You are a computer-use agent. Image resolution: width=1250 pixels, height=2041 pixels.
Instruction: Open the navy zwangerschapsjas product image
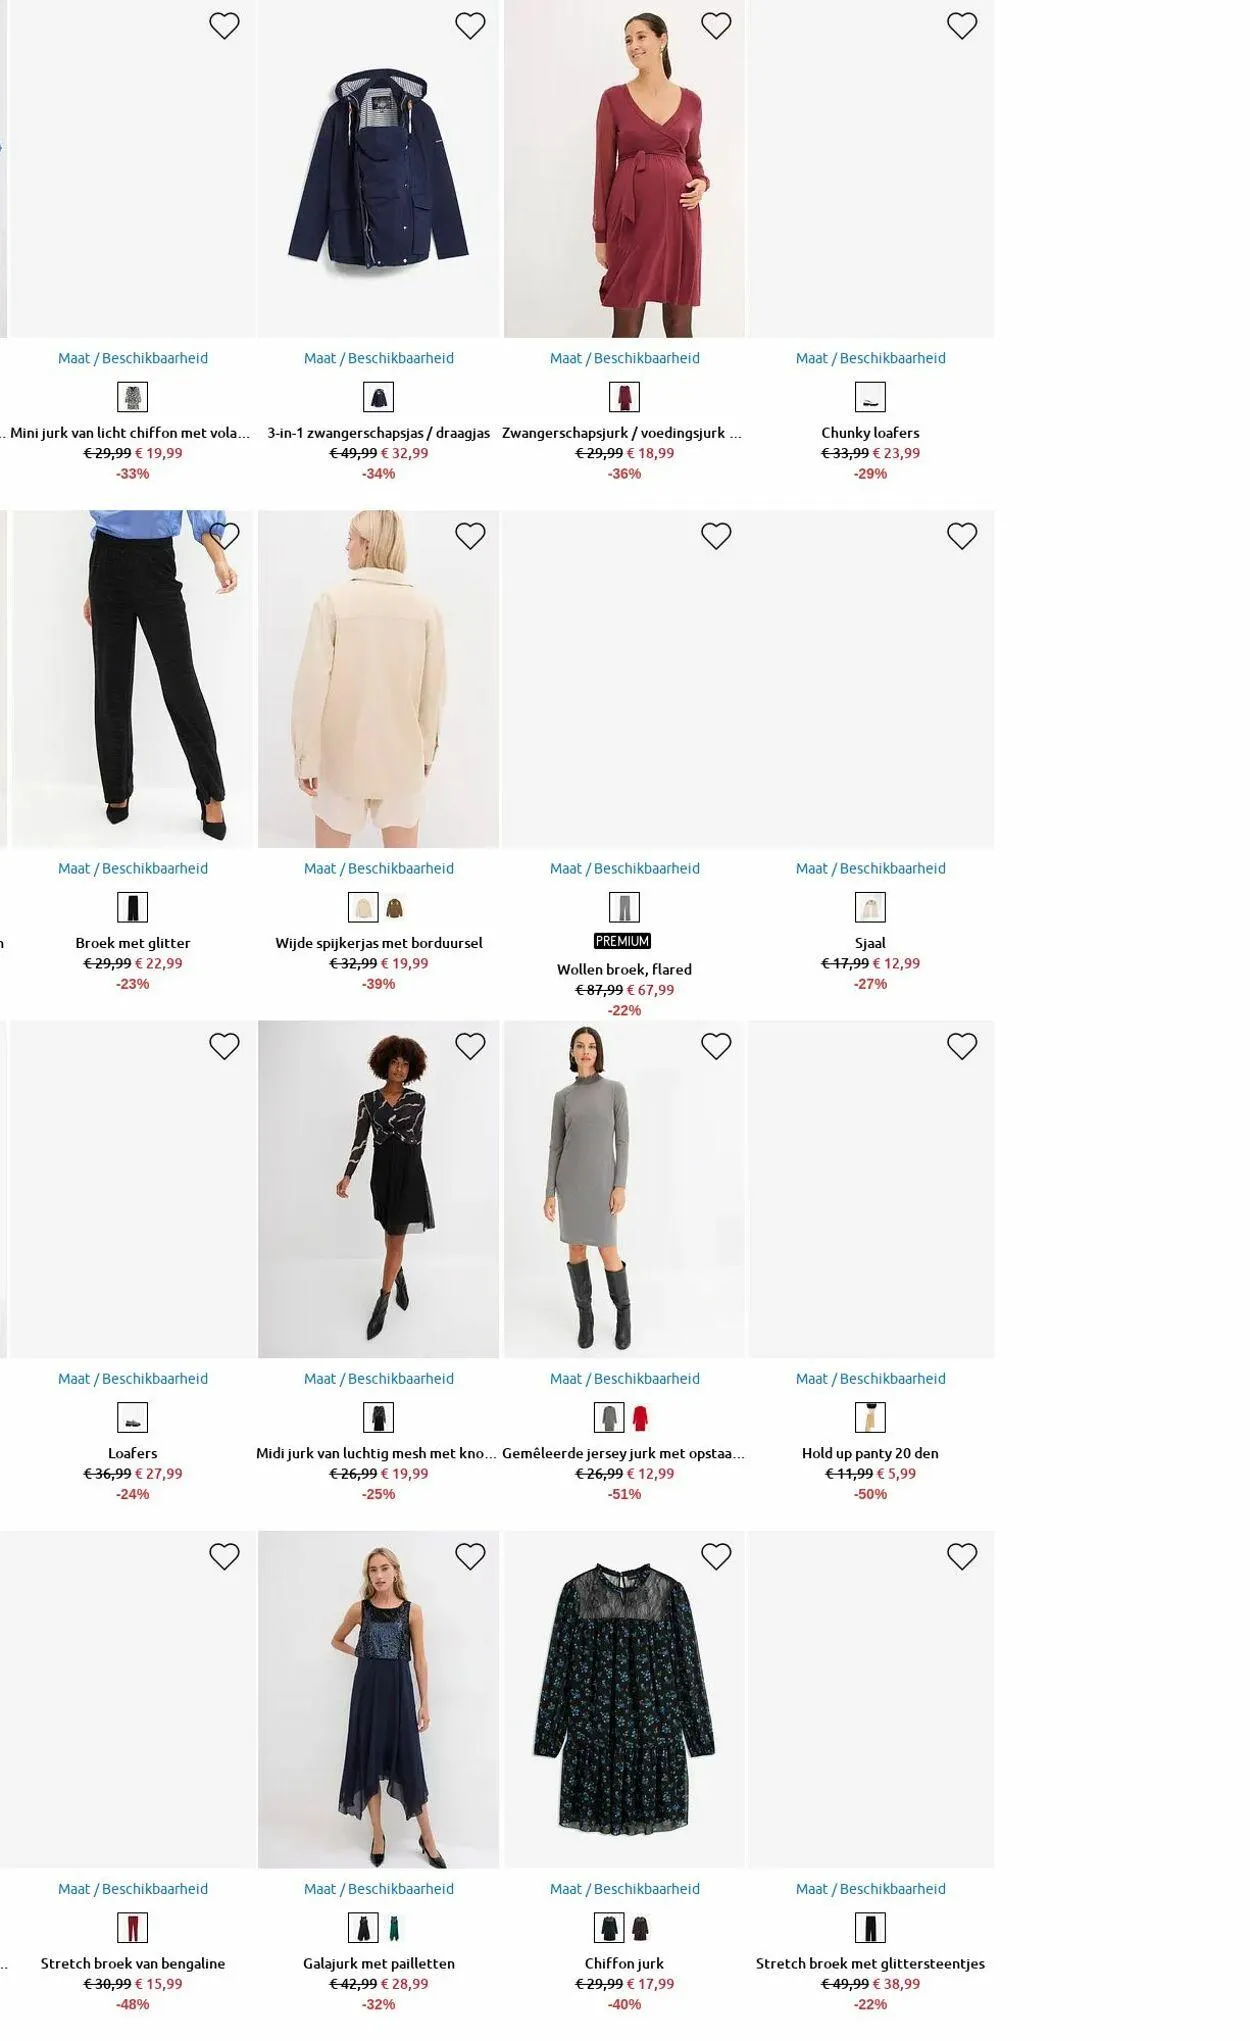[378, 169]
